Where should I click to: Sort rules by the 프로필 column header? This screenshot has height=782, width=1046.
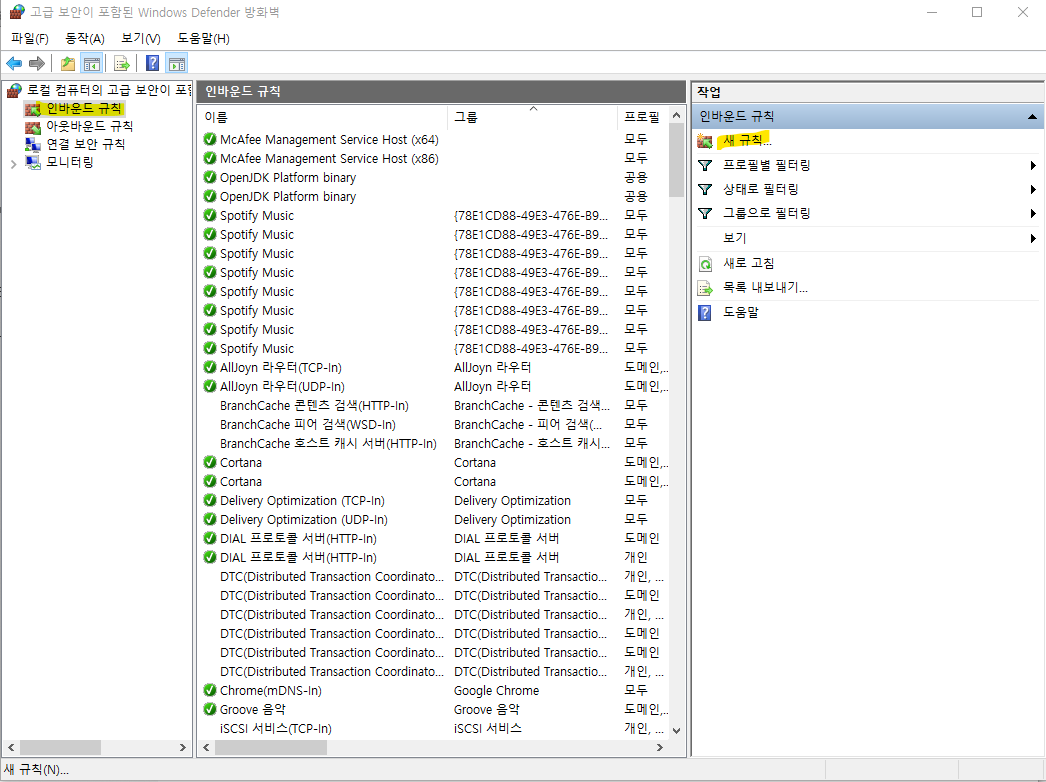(x=642, y=117)
